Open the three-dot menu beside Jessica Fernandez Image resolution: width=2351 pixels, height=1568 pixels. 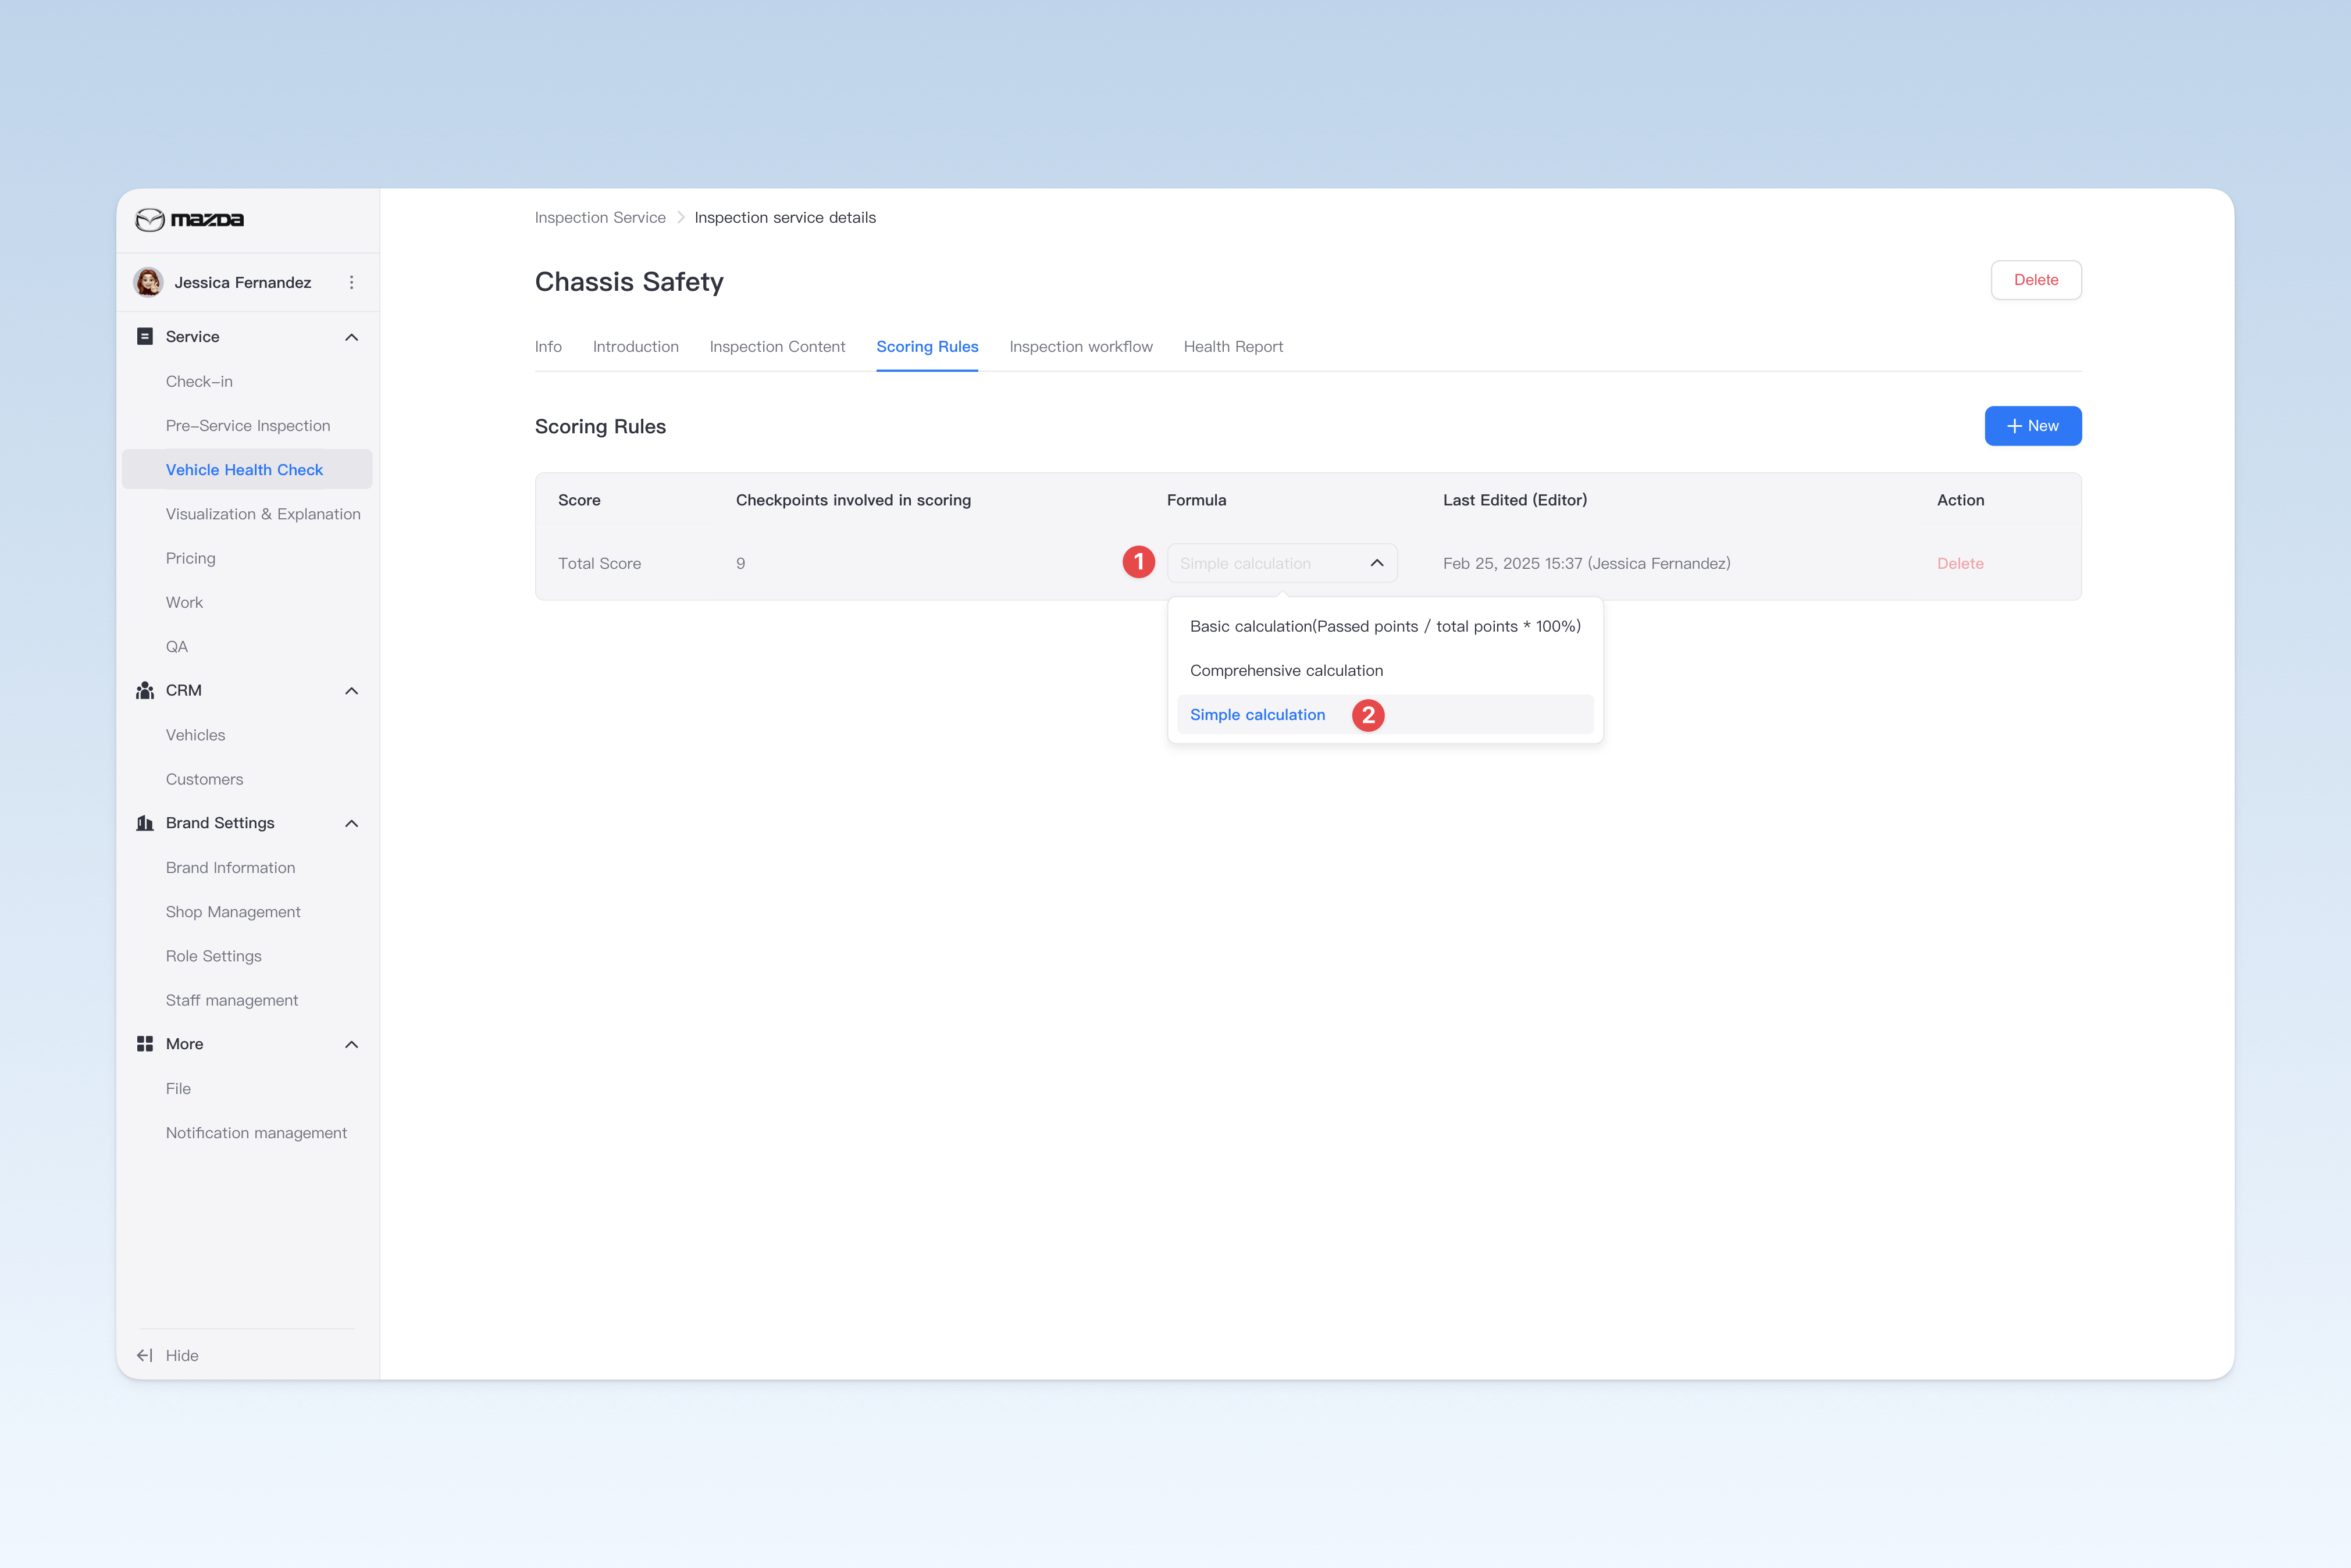[351, 283]
